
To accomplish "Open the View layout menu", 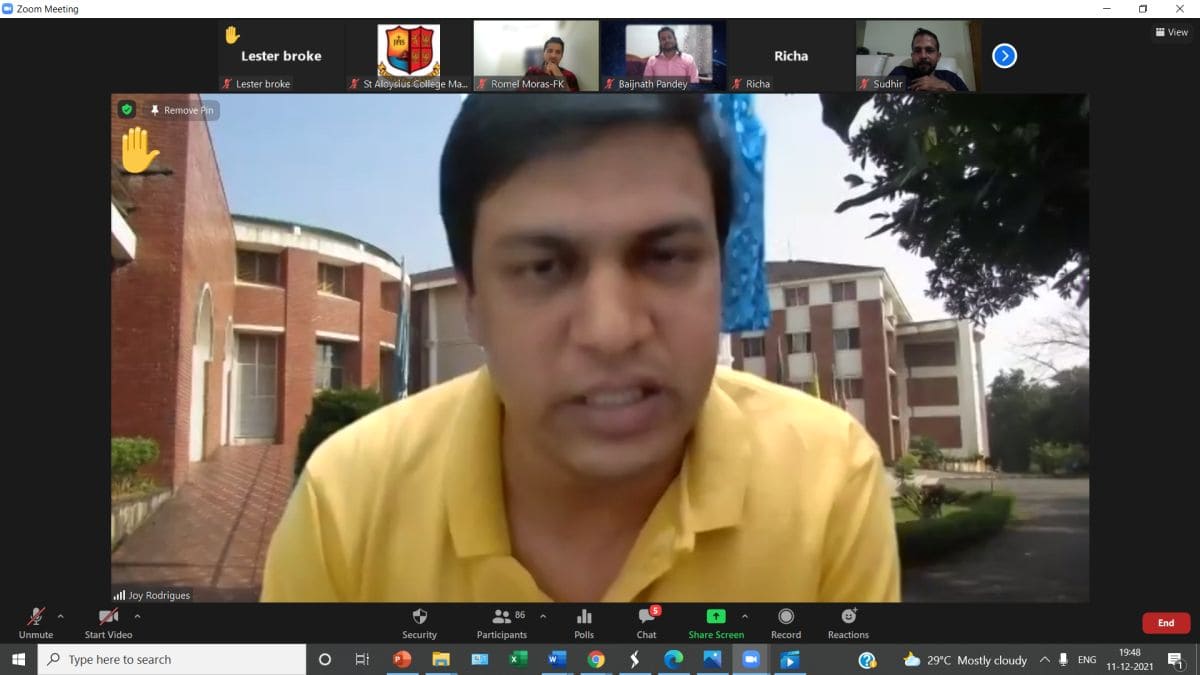I will 1171,32.
